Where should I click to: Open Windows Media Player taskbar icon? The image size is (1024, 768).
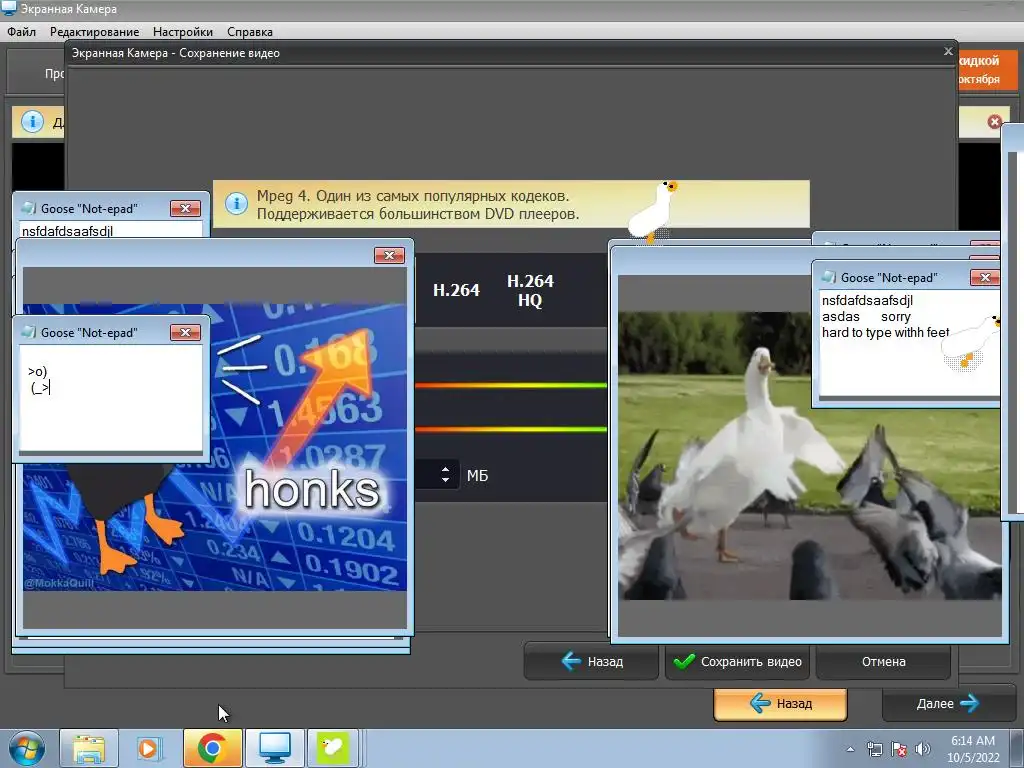tap(149, 748)
